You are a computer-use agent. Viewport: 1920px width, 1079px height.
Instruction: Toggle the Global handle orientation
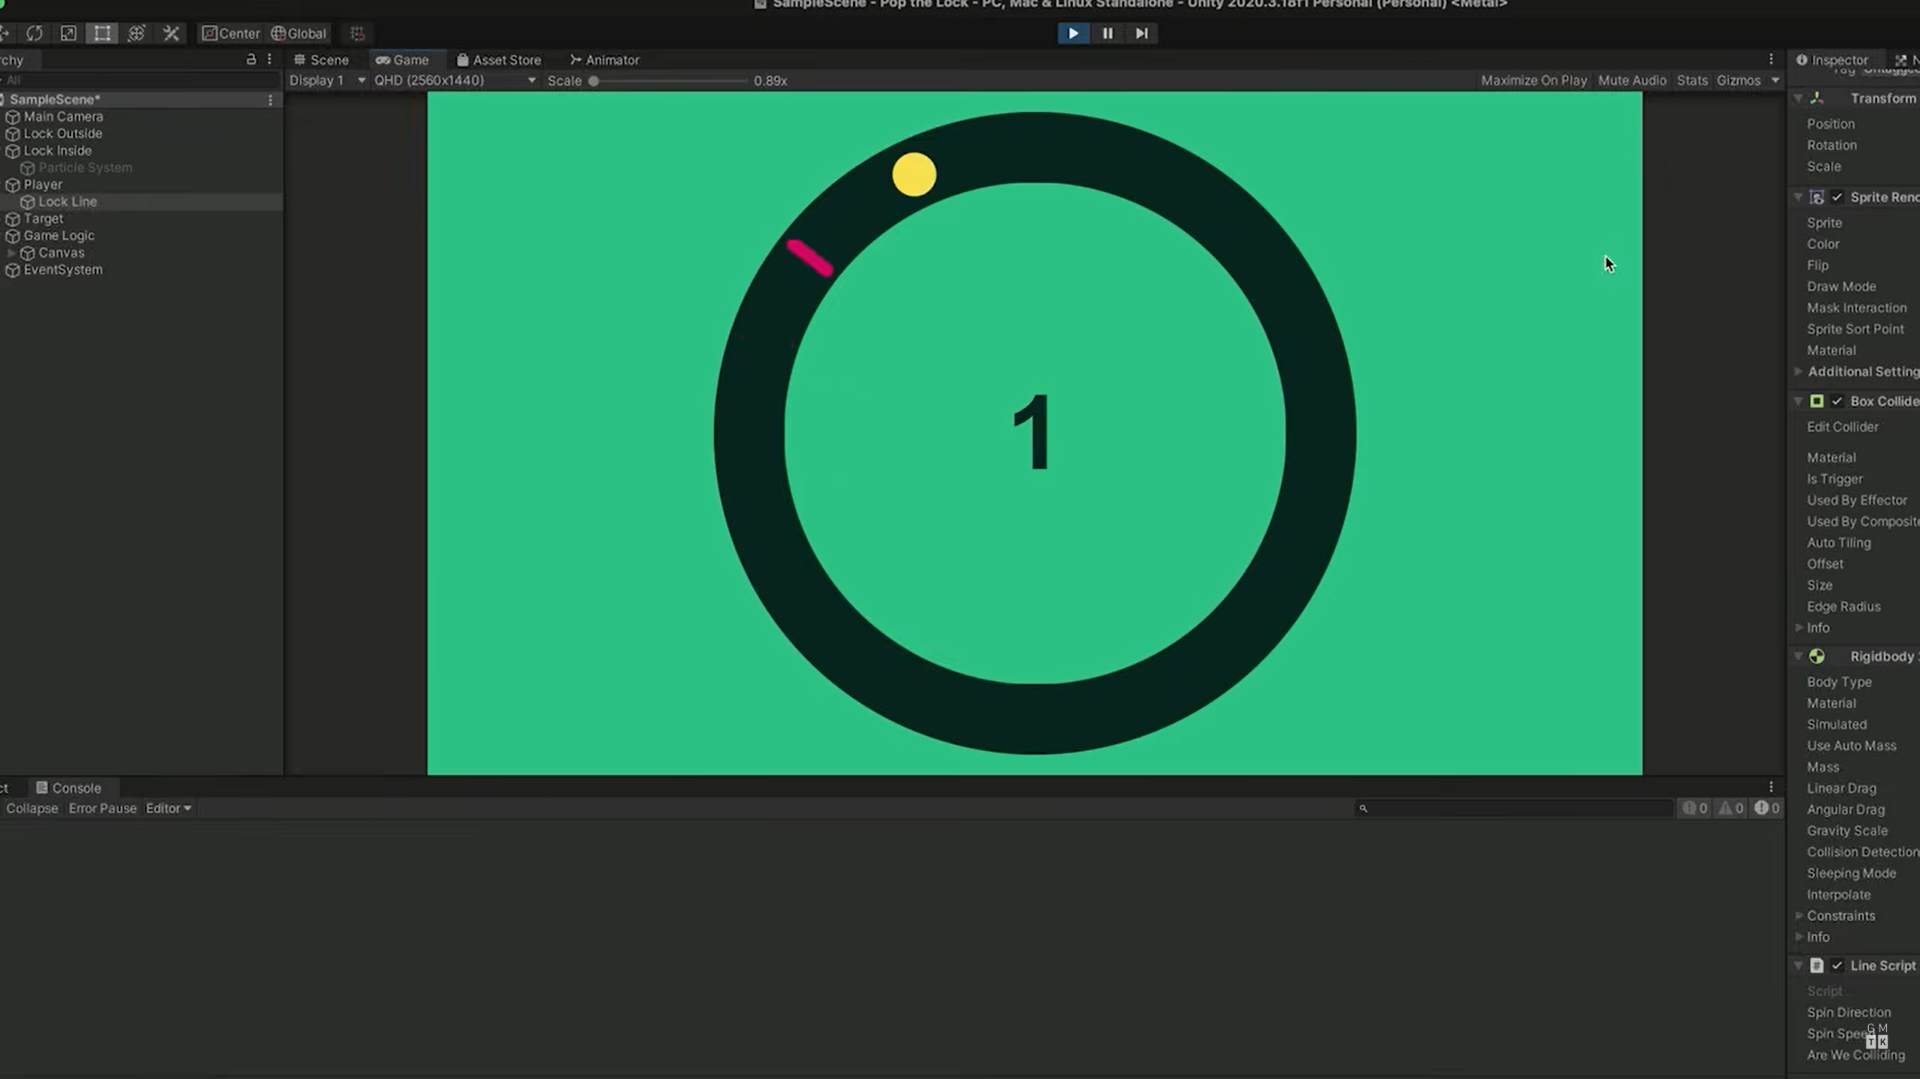(x=297, y=33)
